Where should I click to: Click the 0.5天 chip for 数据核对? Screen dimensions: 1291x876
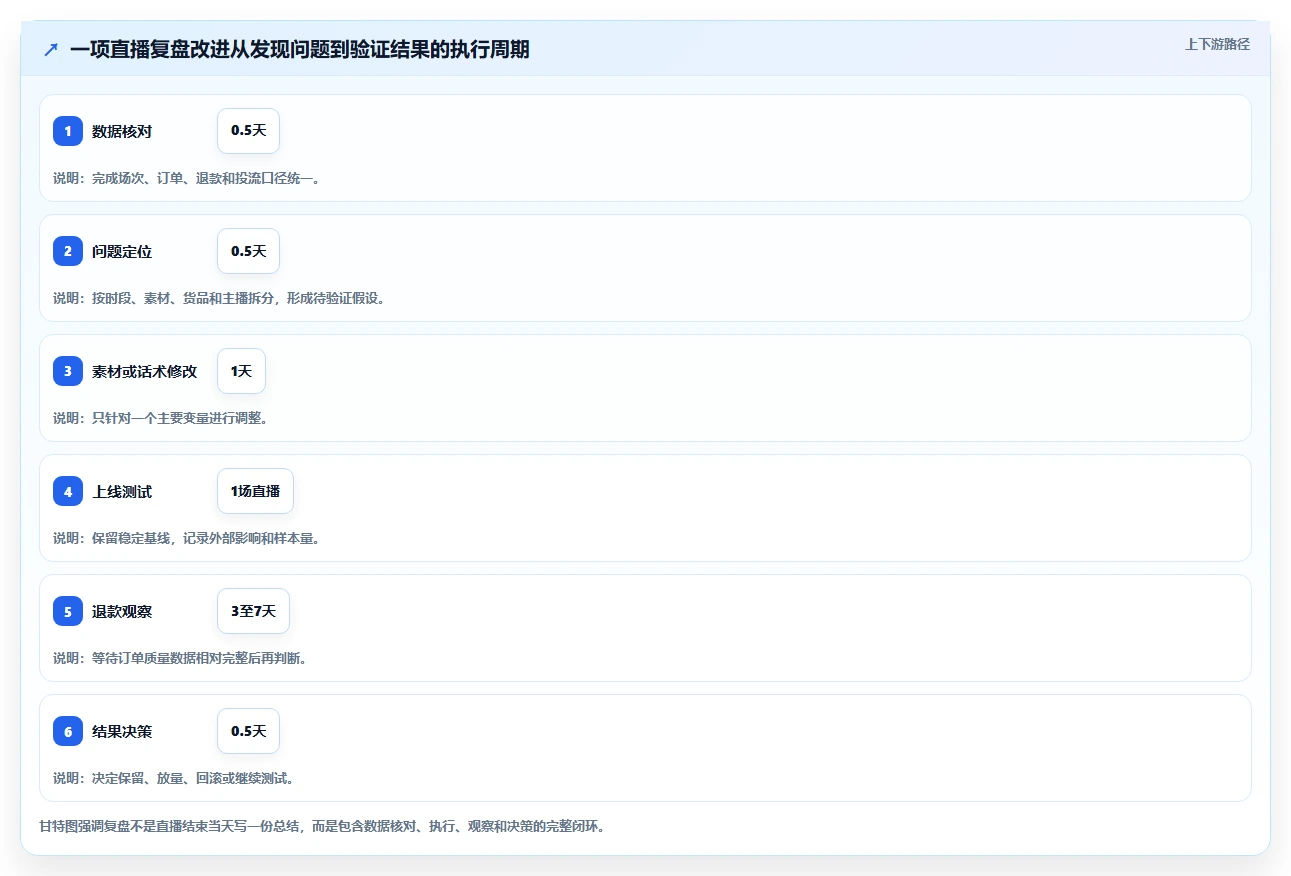pyautogui.click(x=248, y=131)
